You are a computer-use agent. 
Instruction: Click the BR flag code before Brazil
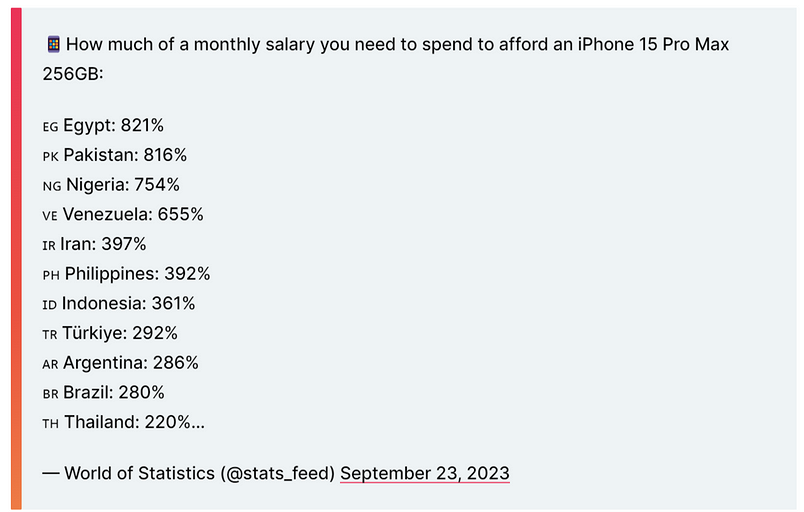click(50, 393)
